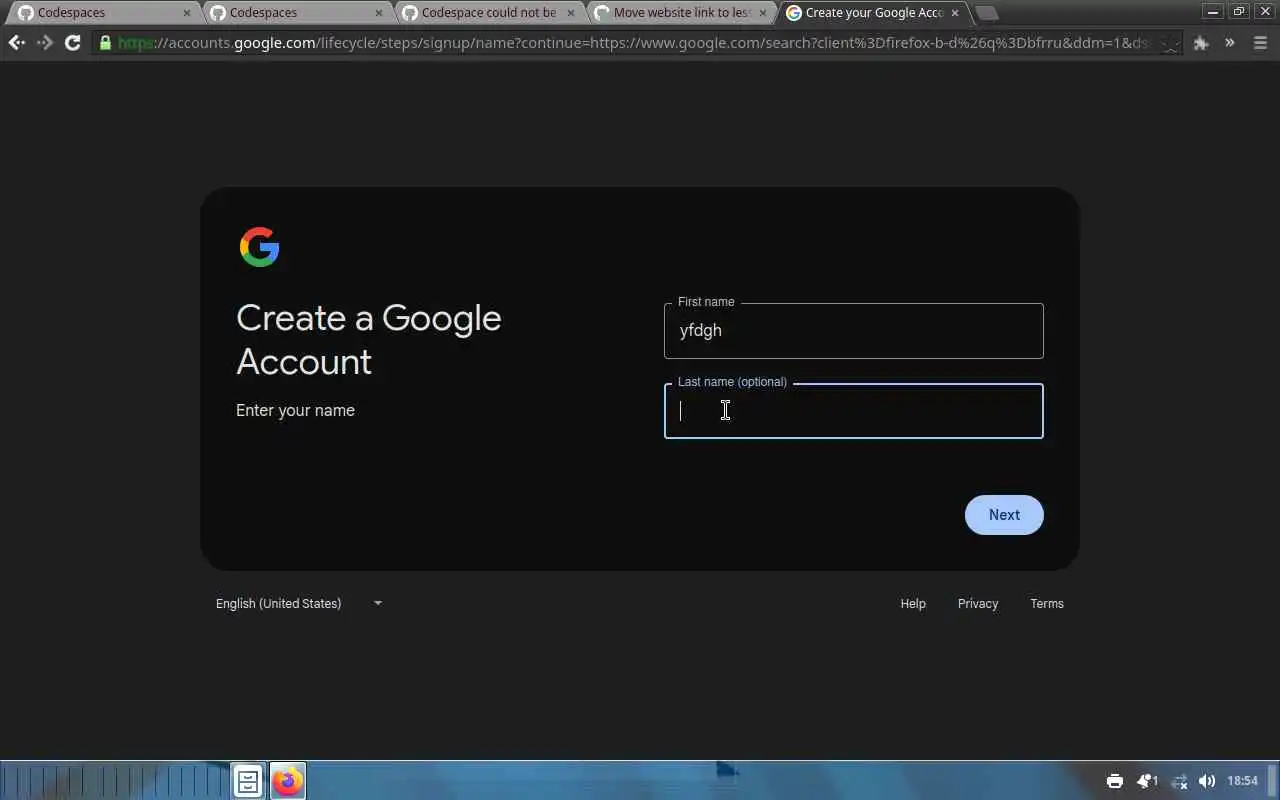1280x800 pixels.
Task: Restore the browser window size
Action: (1239, 12)
